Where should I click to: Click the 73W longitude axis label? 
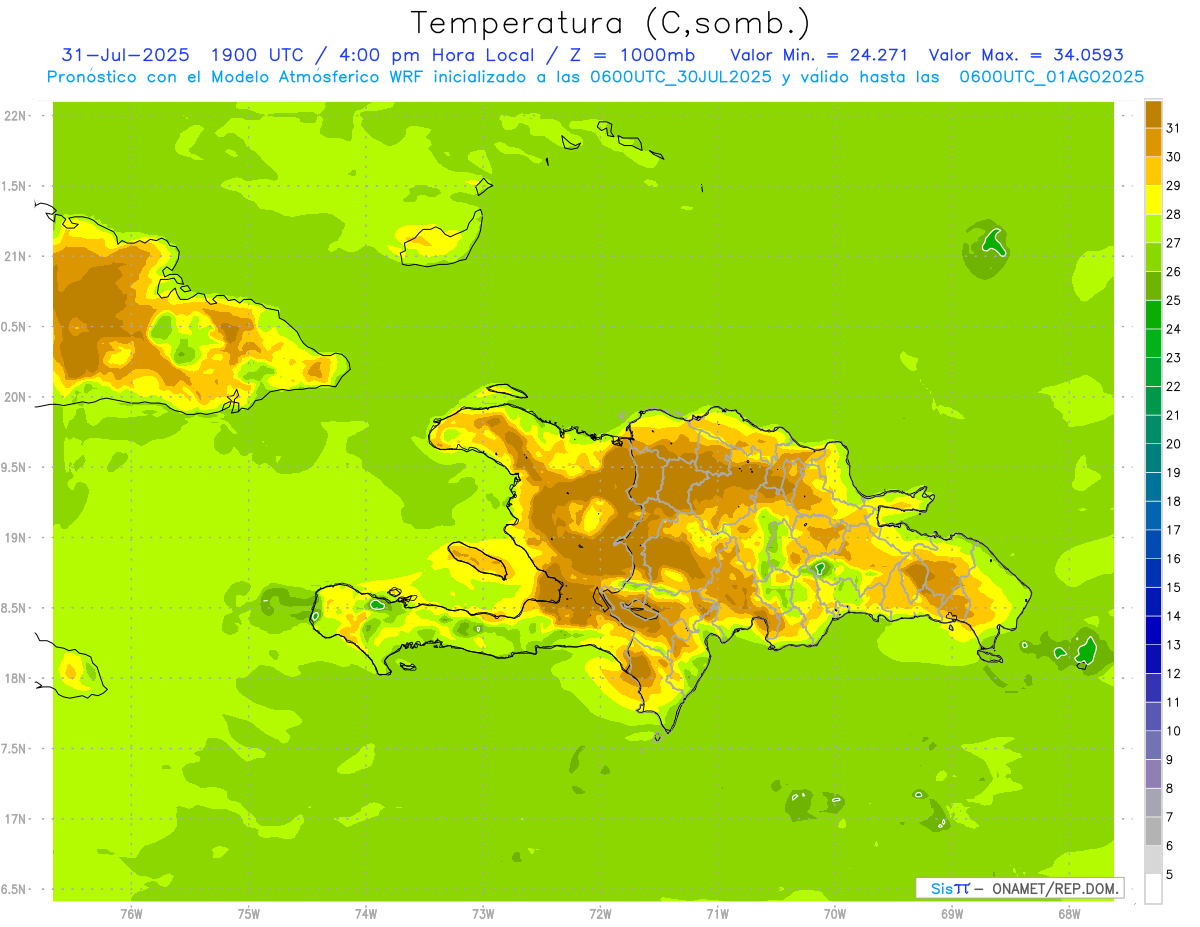click(483, 914)
